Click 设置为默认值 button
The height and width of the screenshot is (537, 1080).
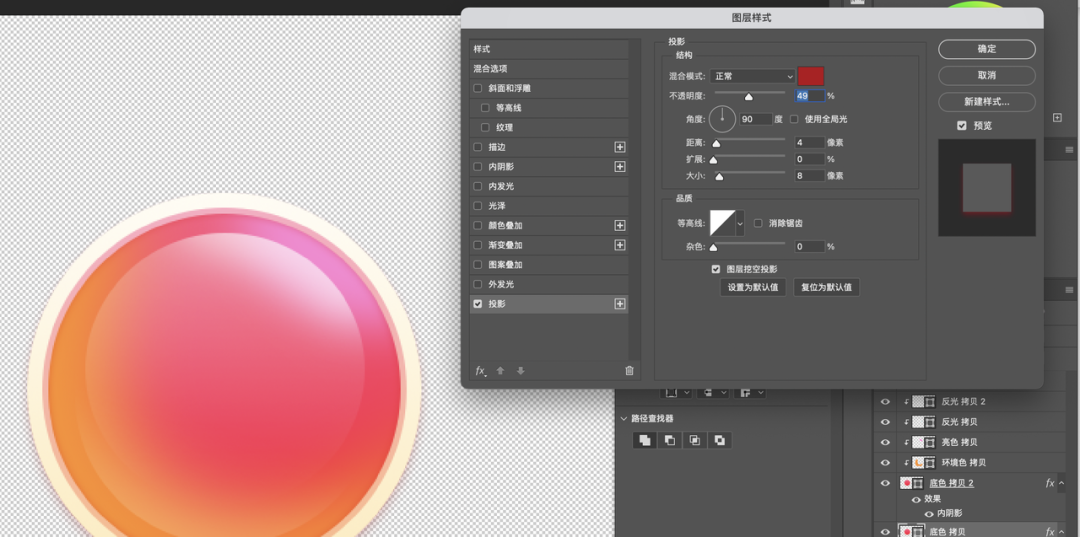[753, 287]
